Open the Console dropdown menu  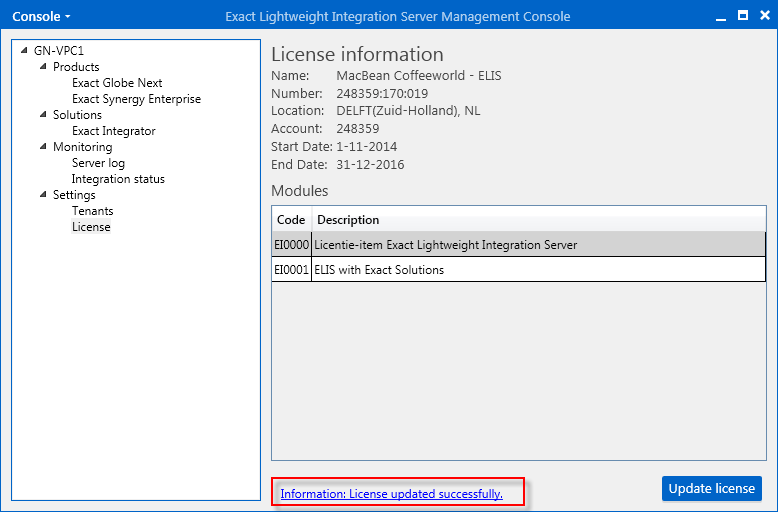click(x=41, y=16)
